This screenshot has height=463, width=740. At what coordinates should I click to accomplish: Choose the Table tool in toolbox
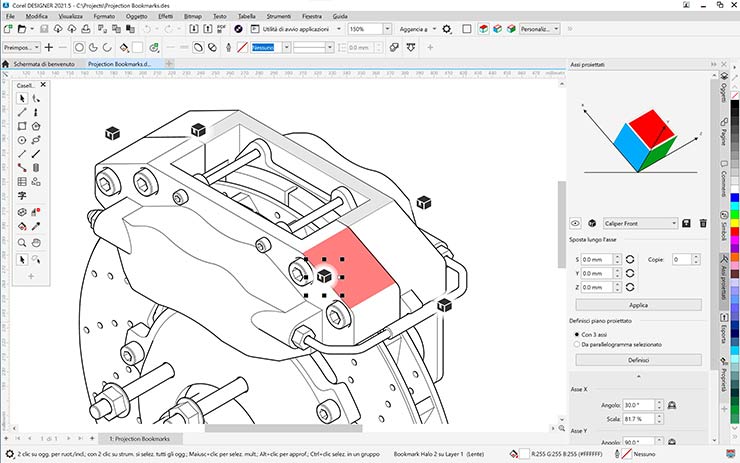tap(23, 182)
